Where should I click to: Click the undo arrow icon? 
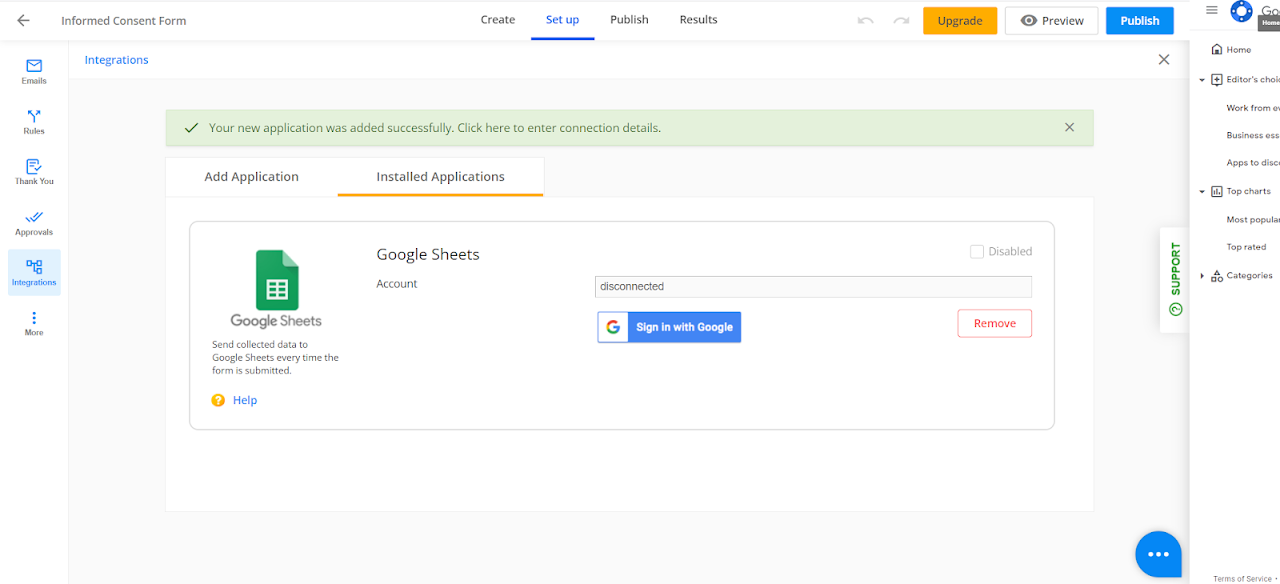click(x=865, y=21)
